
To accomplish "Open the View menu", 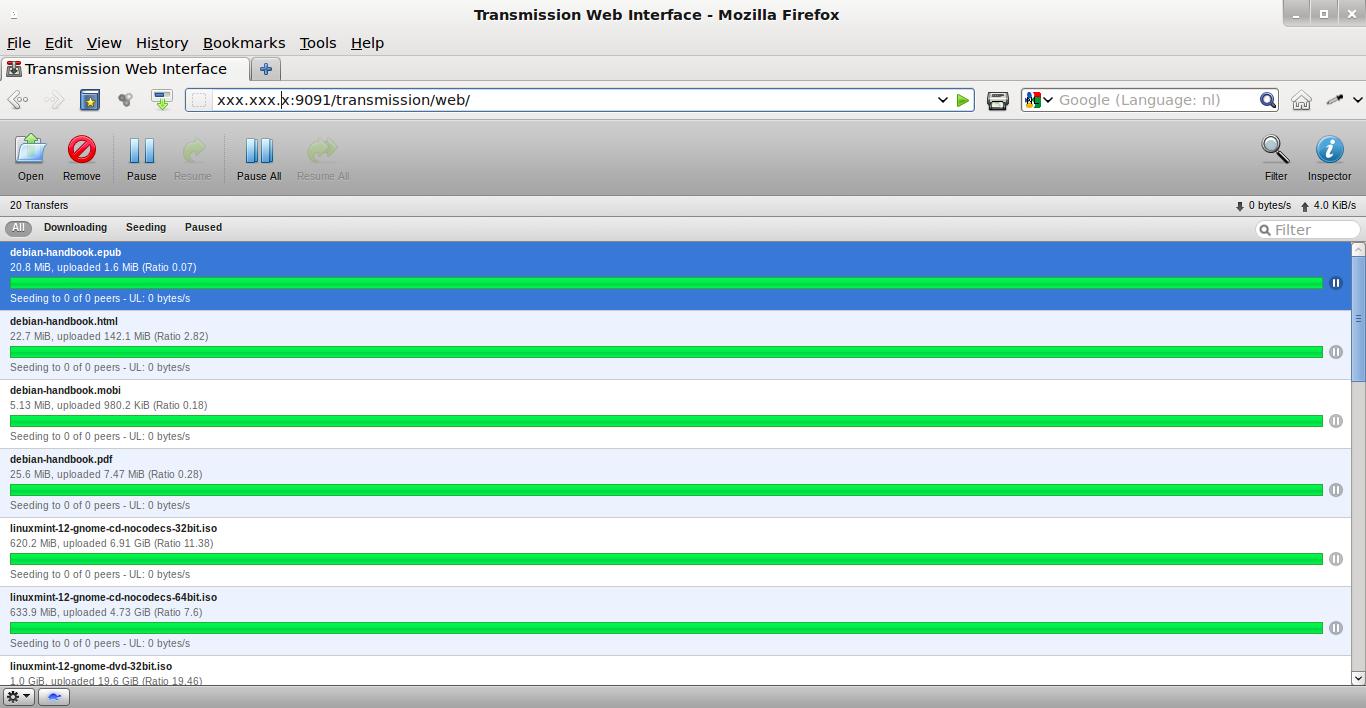I will pos(104,43).
